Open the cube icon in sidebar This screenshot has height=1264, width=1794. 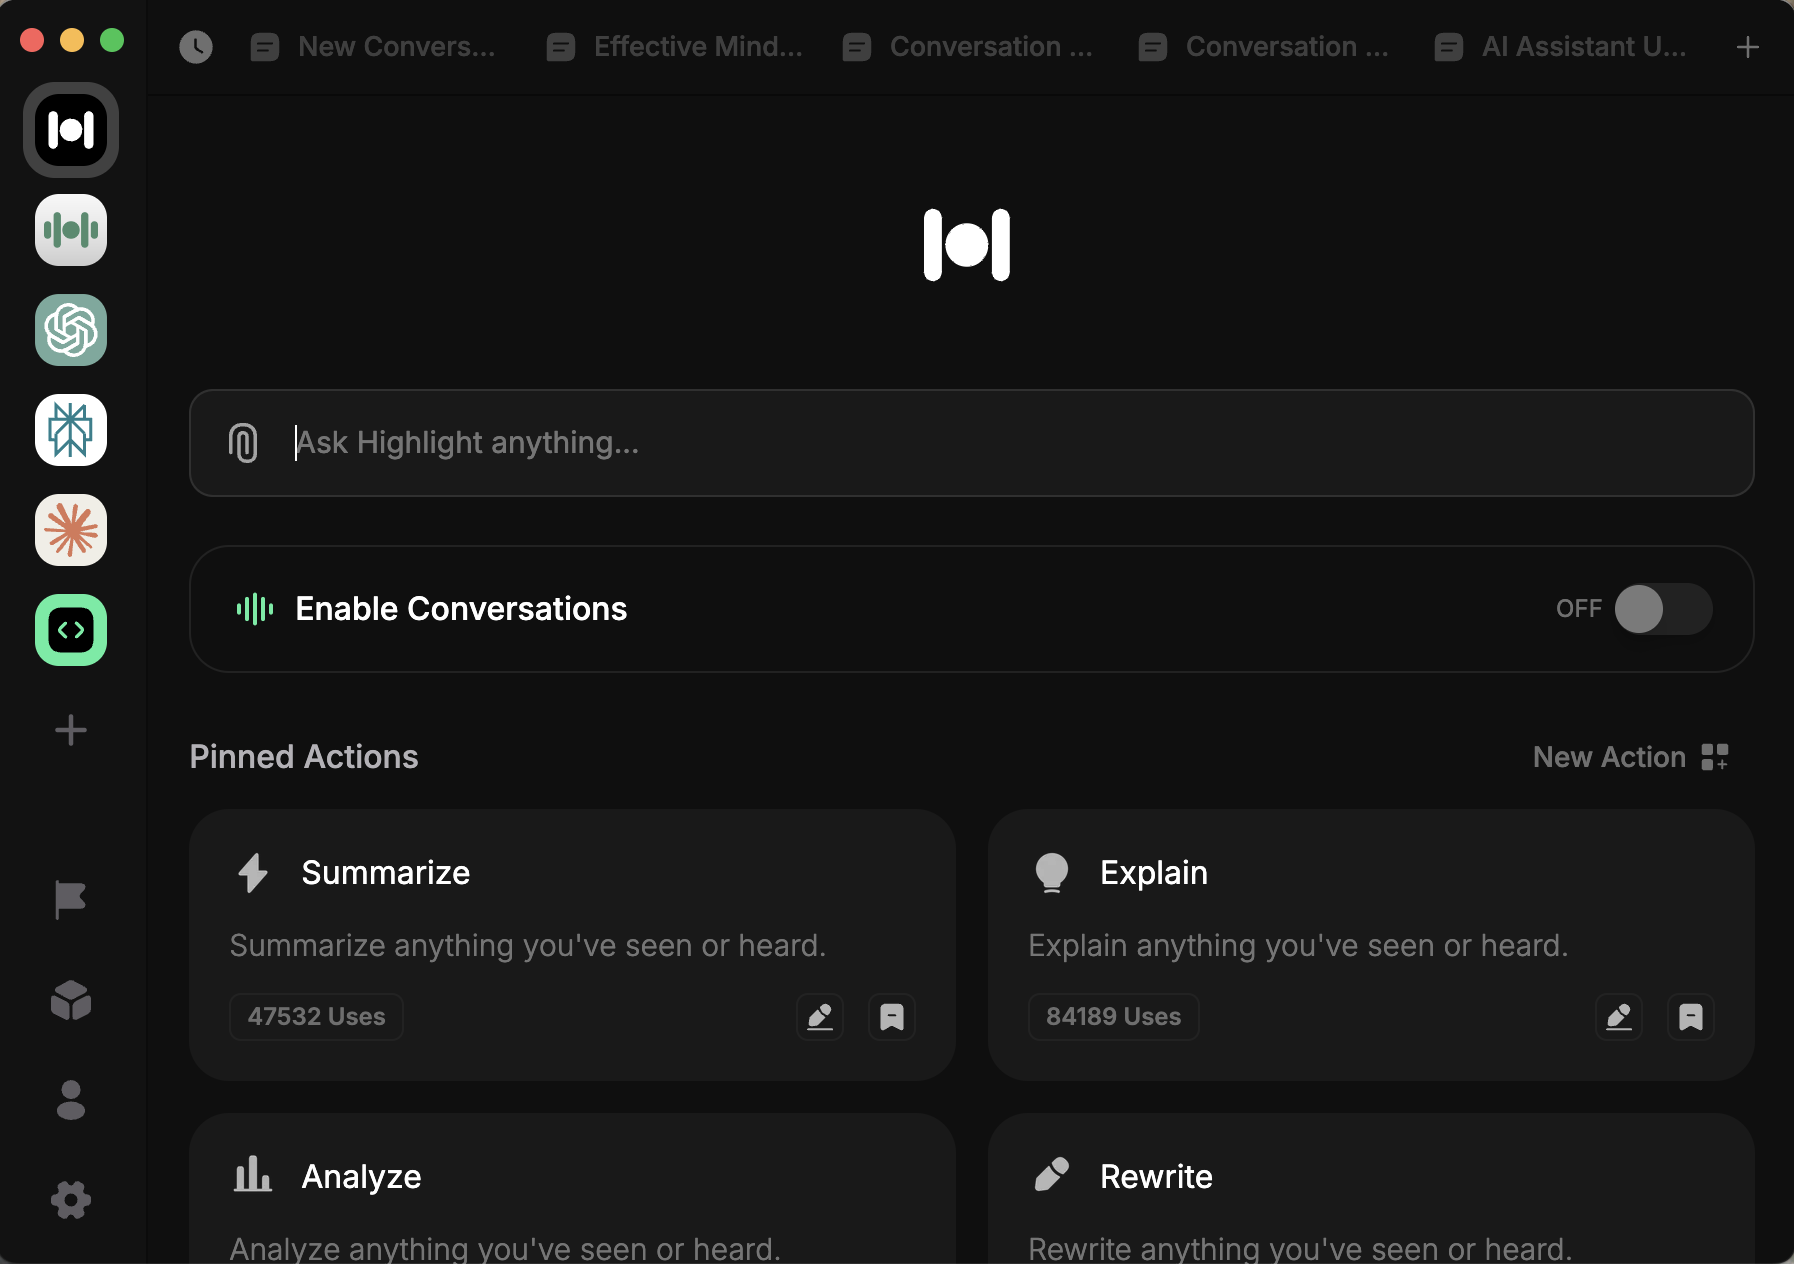(71, 1000)
